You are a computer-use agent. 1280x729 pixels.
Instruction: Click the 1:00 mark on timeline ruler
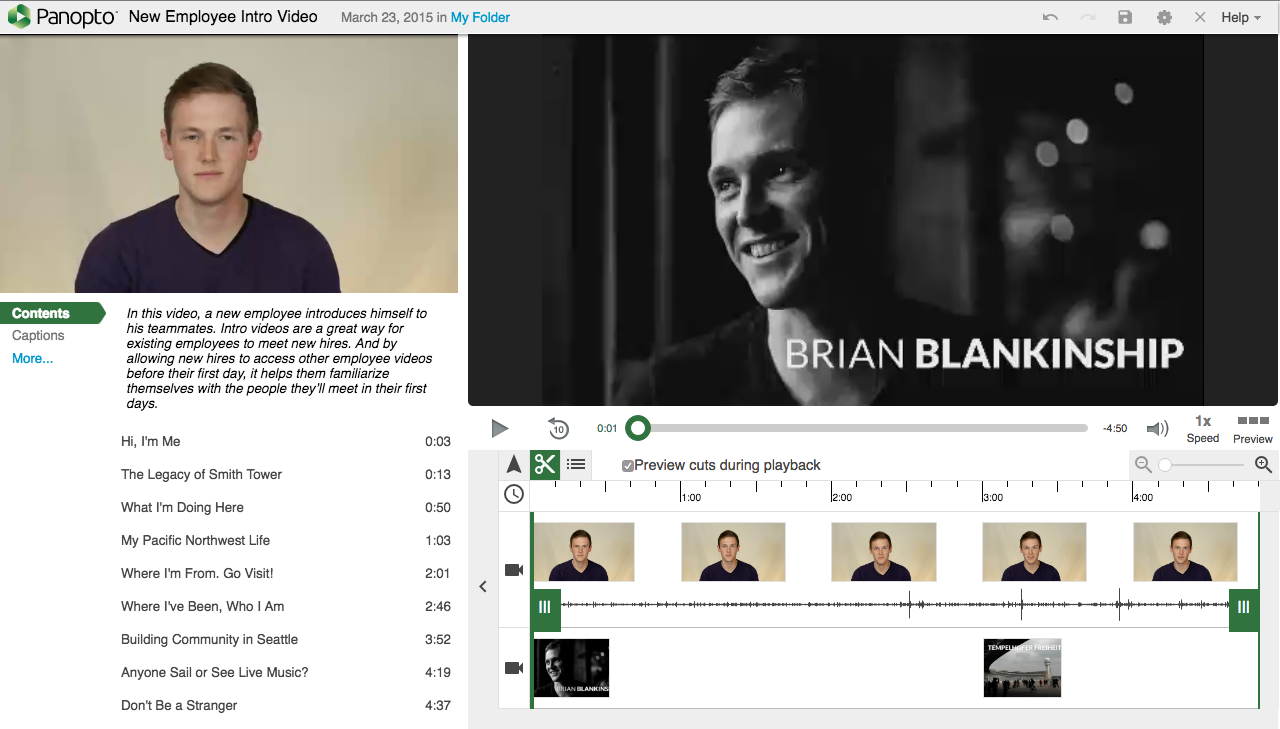point(691,497)
